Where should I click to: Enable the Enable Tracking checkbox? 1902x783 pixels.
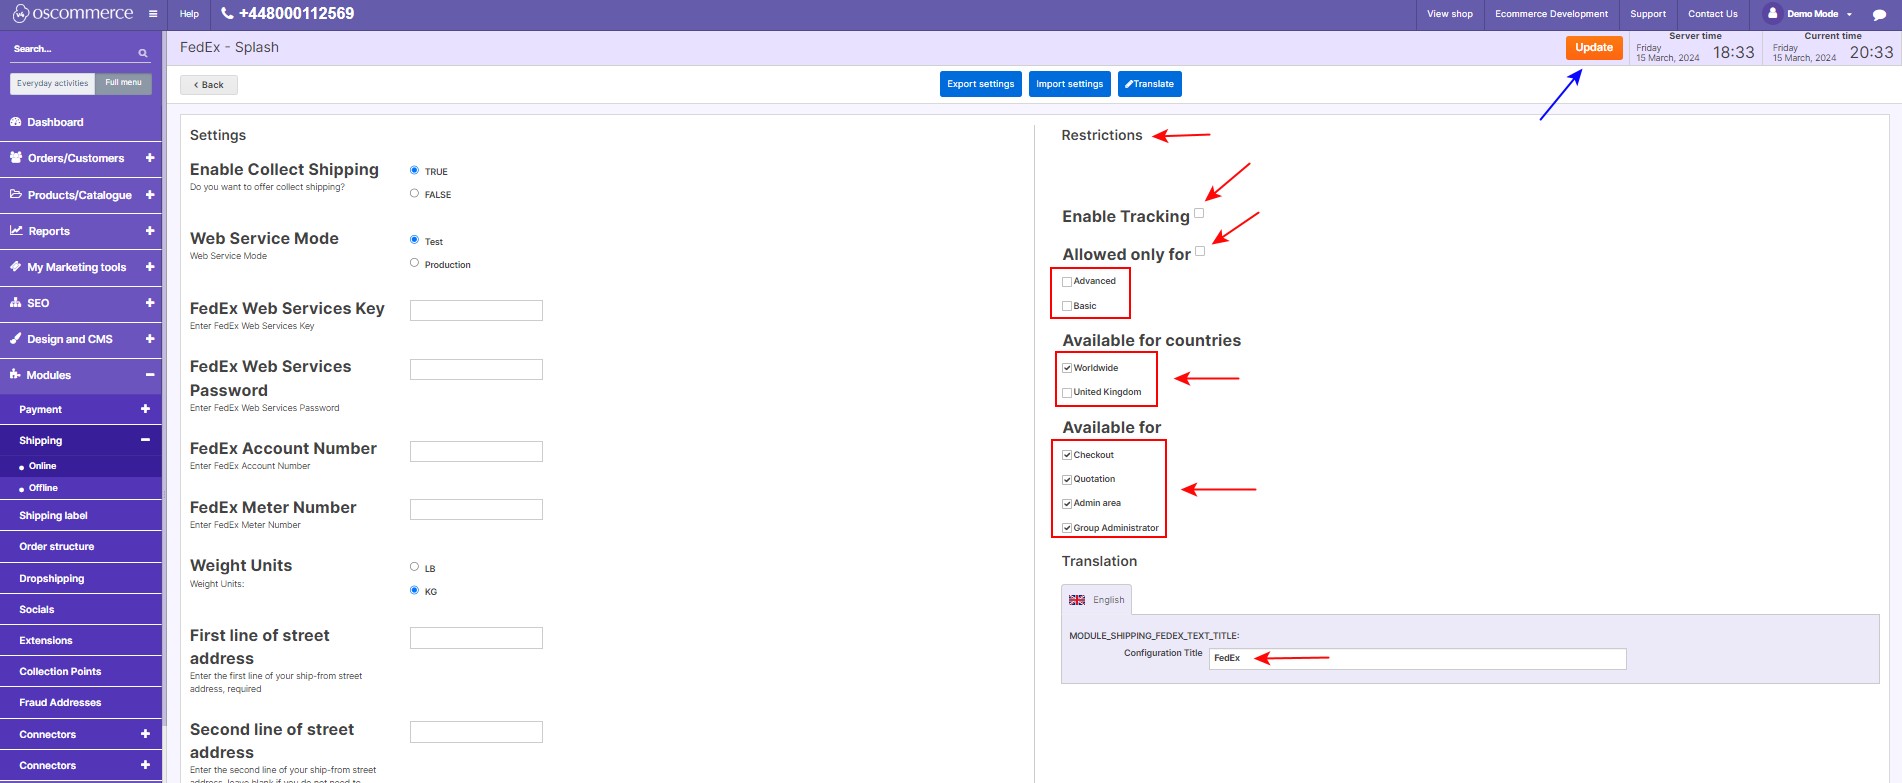click(x=1199, y=213)
